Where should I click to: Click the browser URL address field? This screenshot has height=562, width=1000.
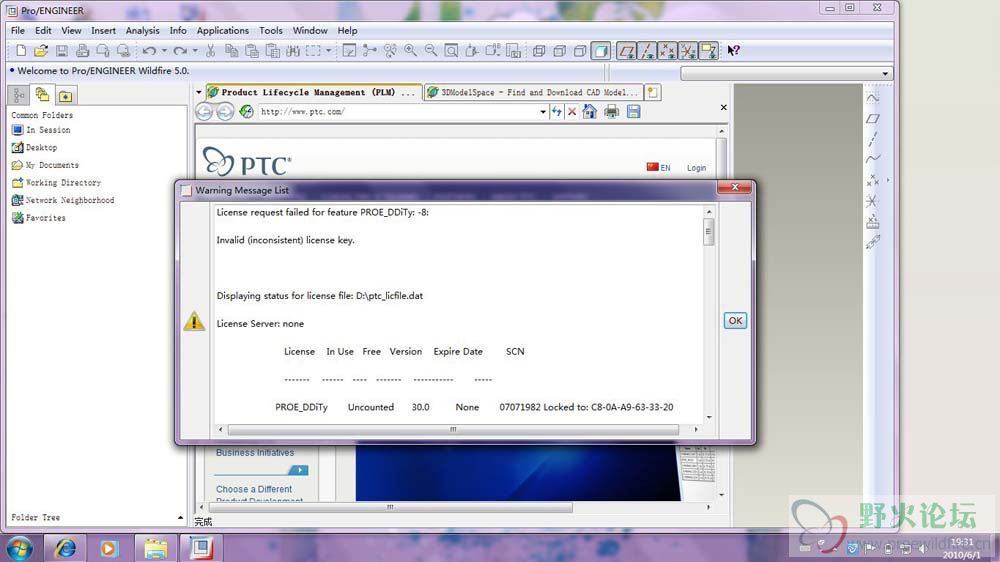398,112
